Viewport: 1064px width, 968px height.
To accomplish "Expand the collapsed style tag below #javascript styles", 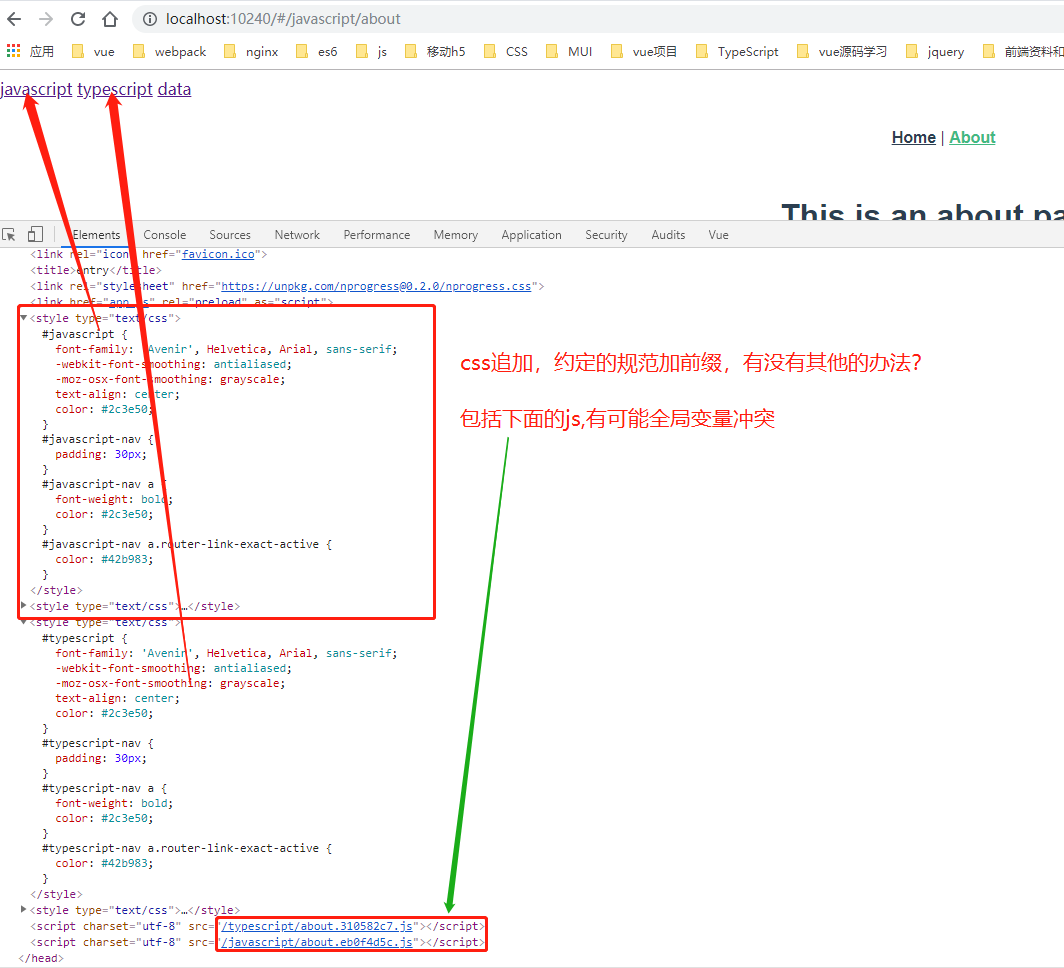I will click(24, 605).
